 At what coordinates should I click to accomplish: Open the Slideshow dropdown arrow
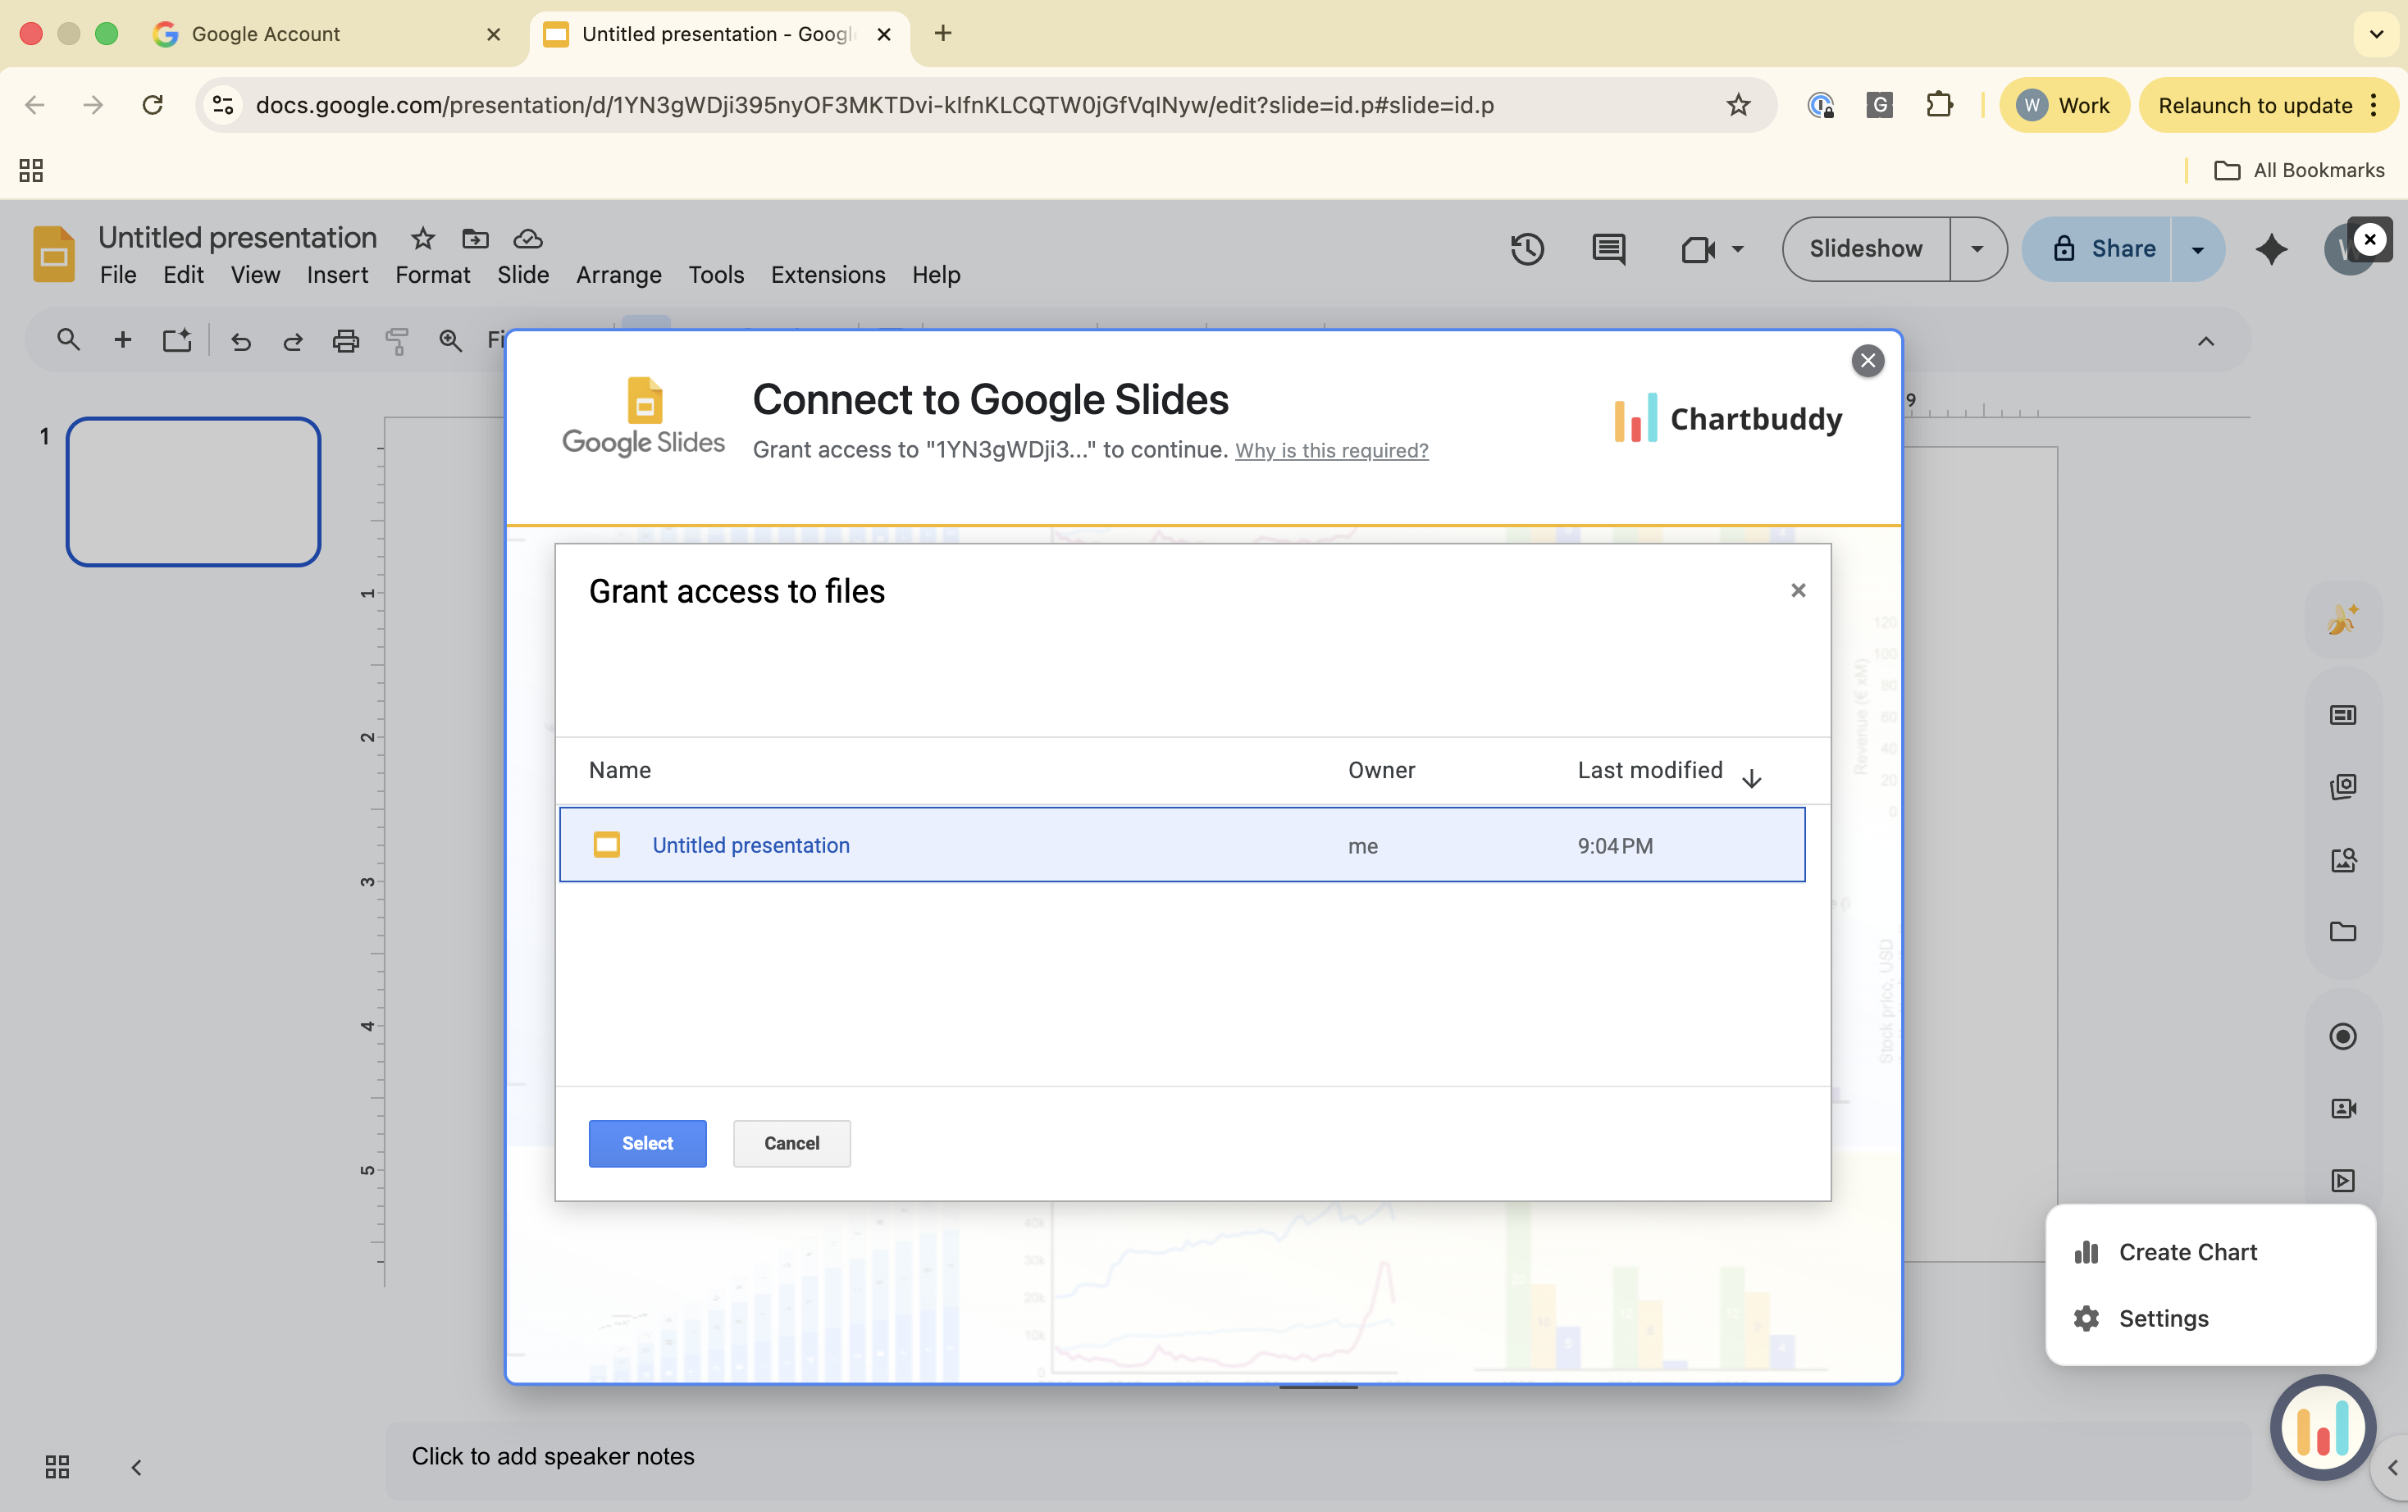pos(1977,249)
